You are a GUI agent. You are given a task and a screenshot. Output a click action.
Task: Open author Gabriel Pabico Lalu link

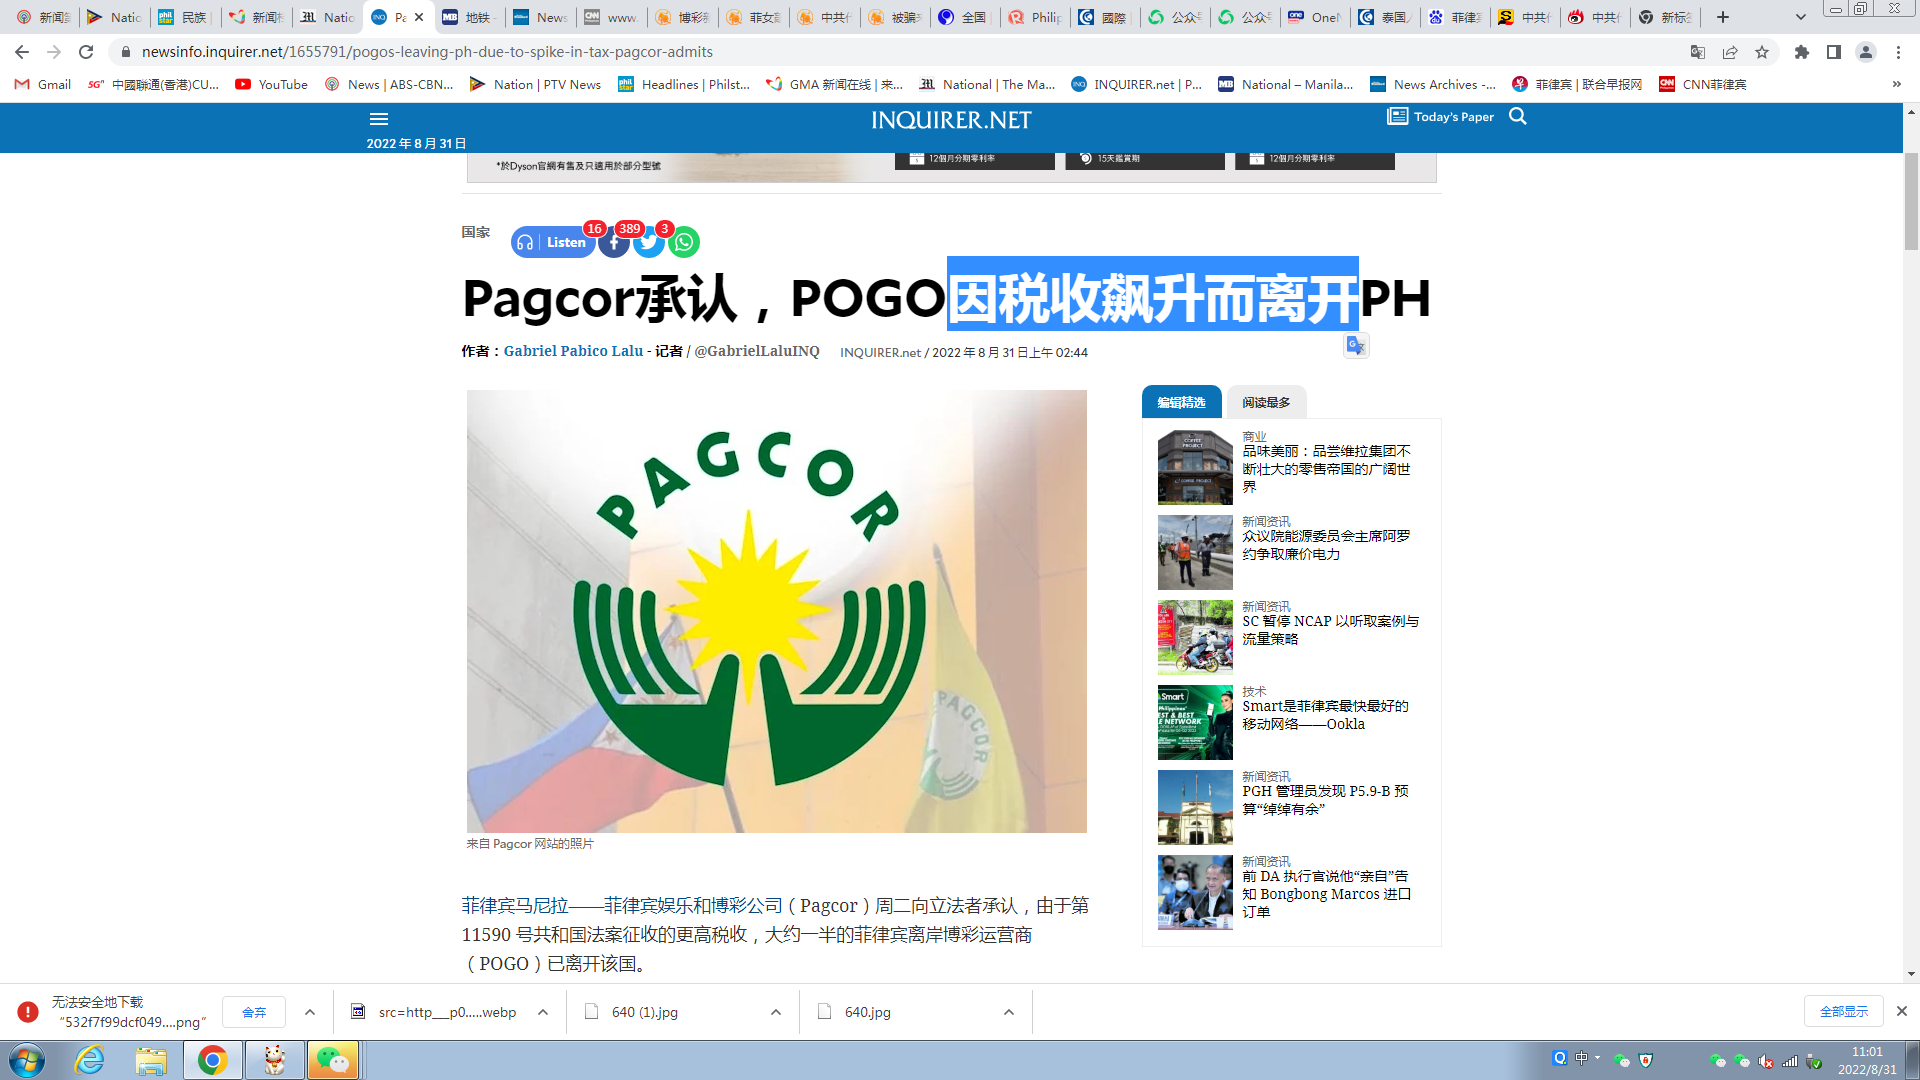573,351
